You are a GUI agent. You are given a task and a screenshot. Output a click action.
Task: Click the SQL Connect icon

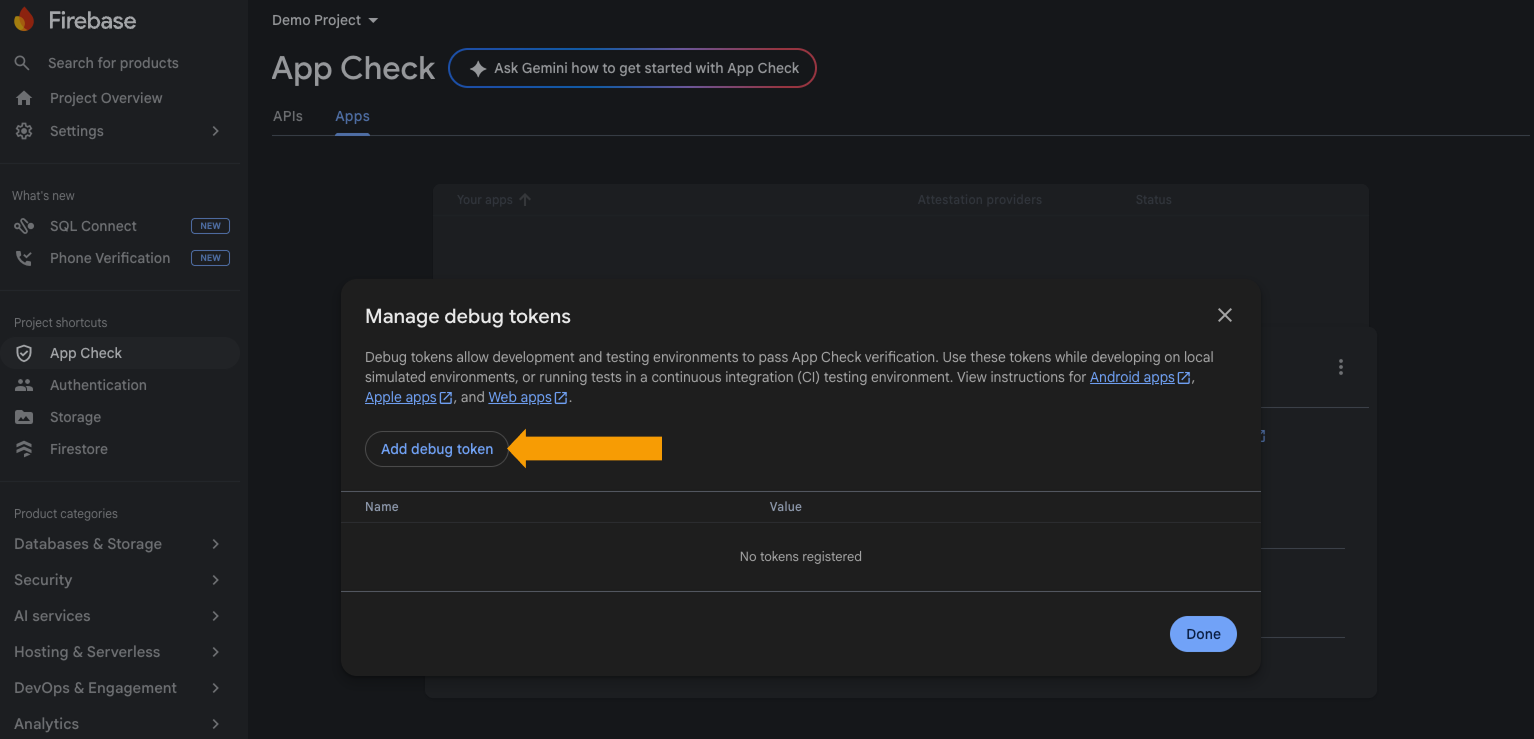click(x=24, y=226)
